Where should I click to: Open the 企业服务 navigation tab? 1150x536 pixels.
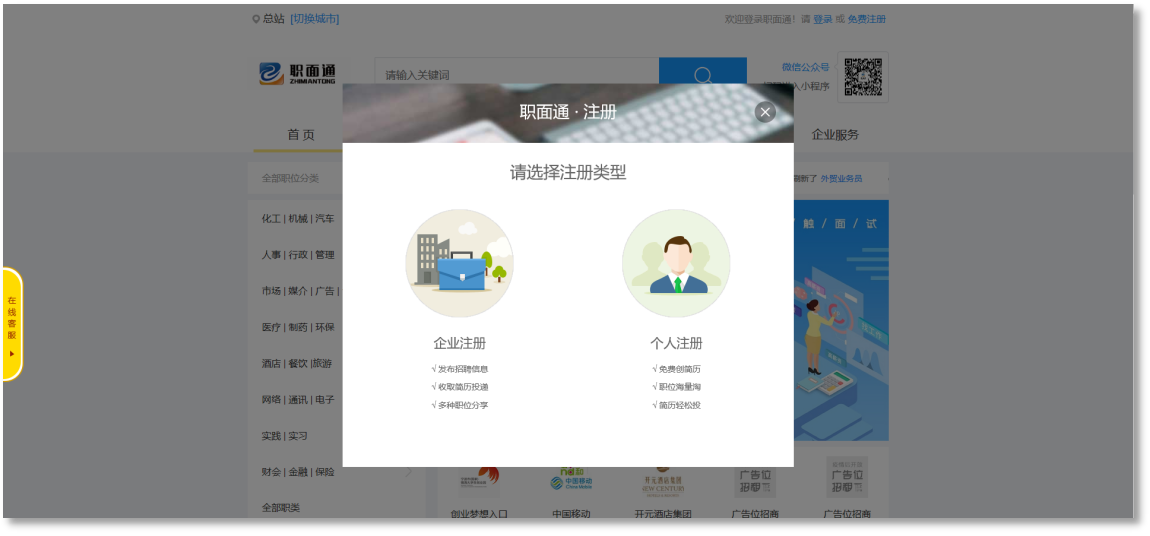835,135
